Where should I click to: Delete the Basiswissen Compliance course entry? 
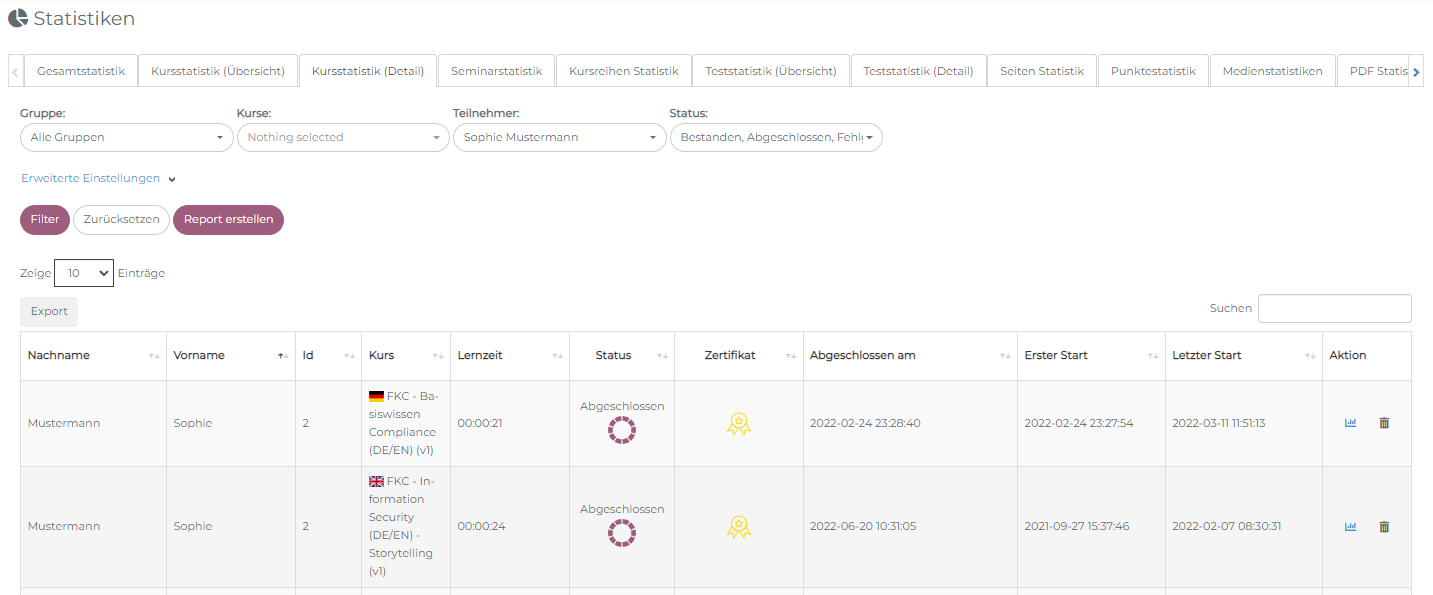point(1384,423)
